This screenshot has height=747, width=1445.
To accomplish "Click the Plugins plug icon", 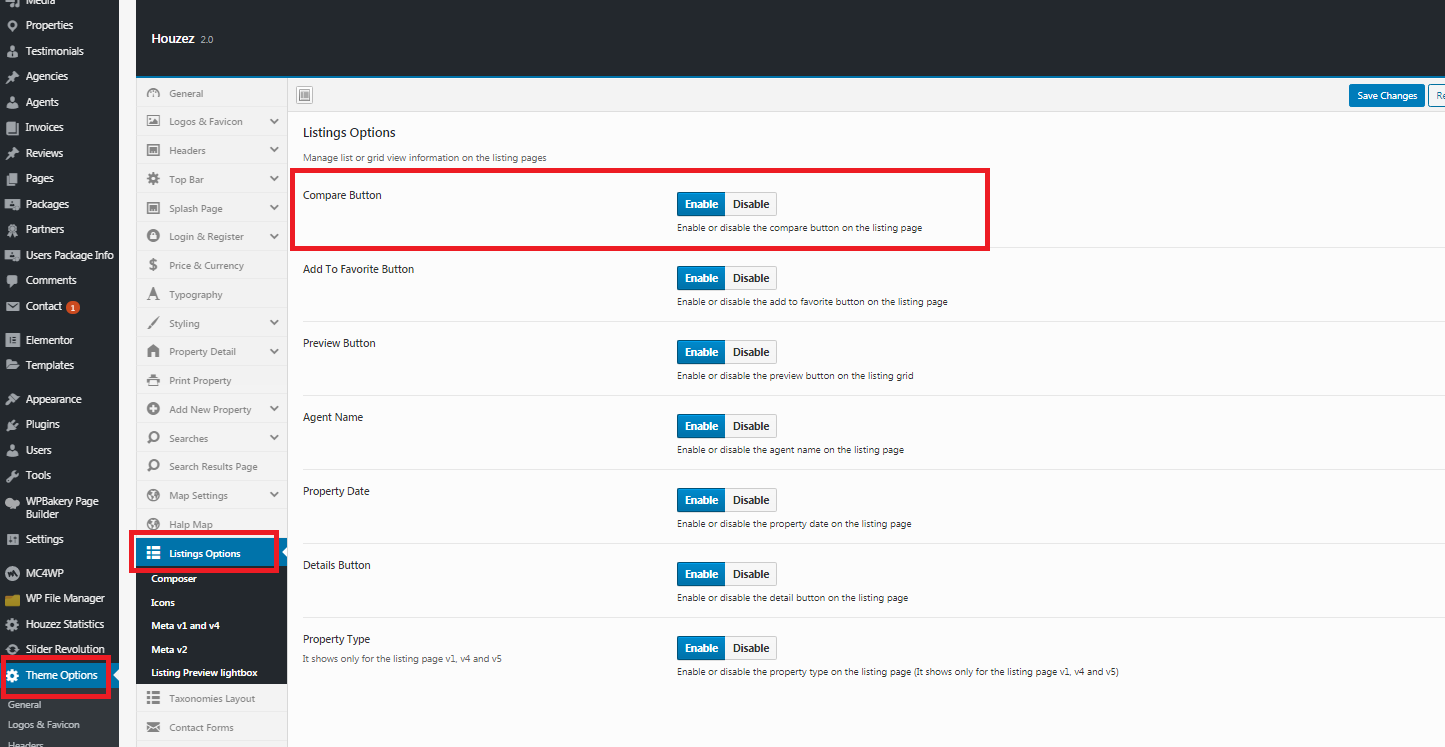I will tap(12, 425).
